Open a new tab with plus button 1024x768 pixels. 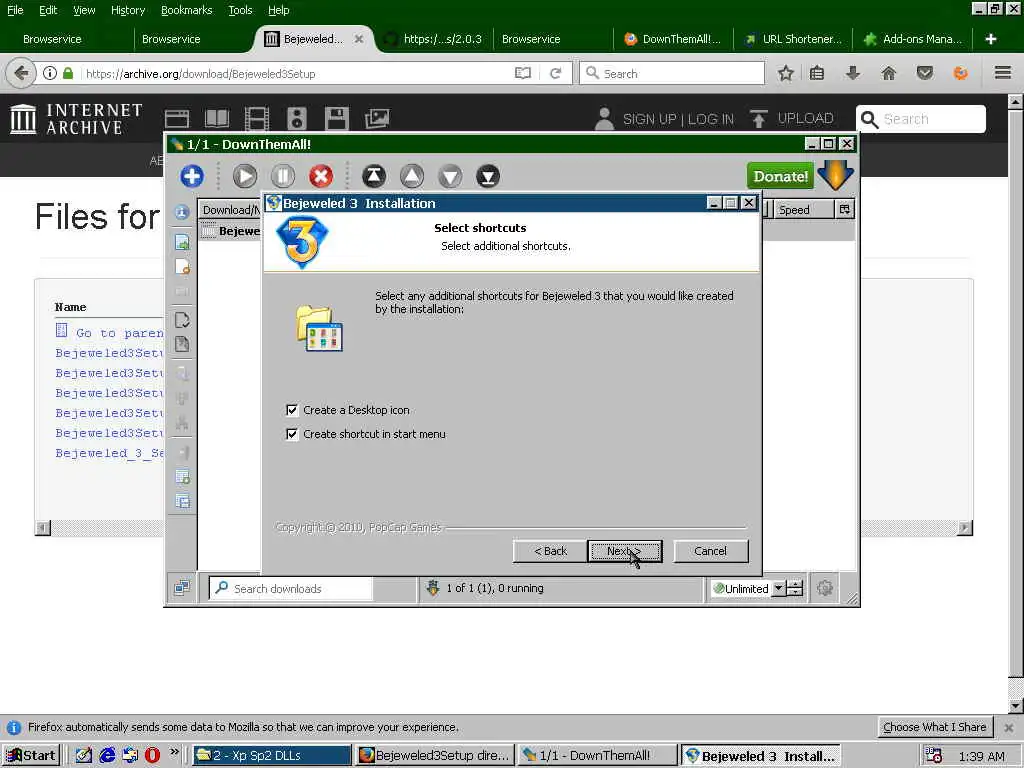pyautogui.click(x=991, y=39)
